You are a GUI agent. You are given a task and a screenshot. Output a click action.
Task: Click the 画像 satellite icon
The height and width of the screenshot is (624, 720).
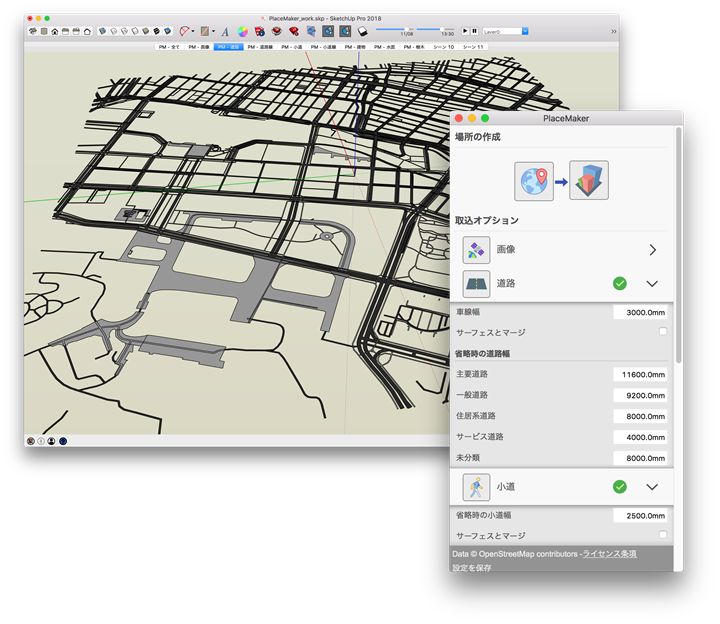pos(476,250)
